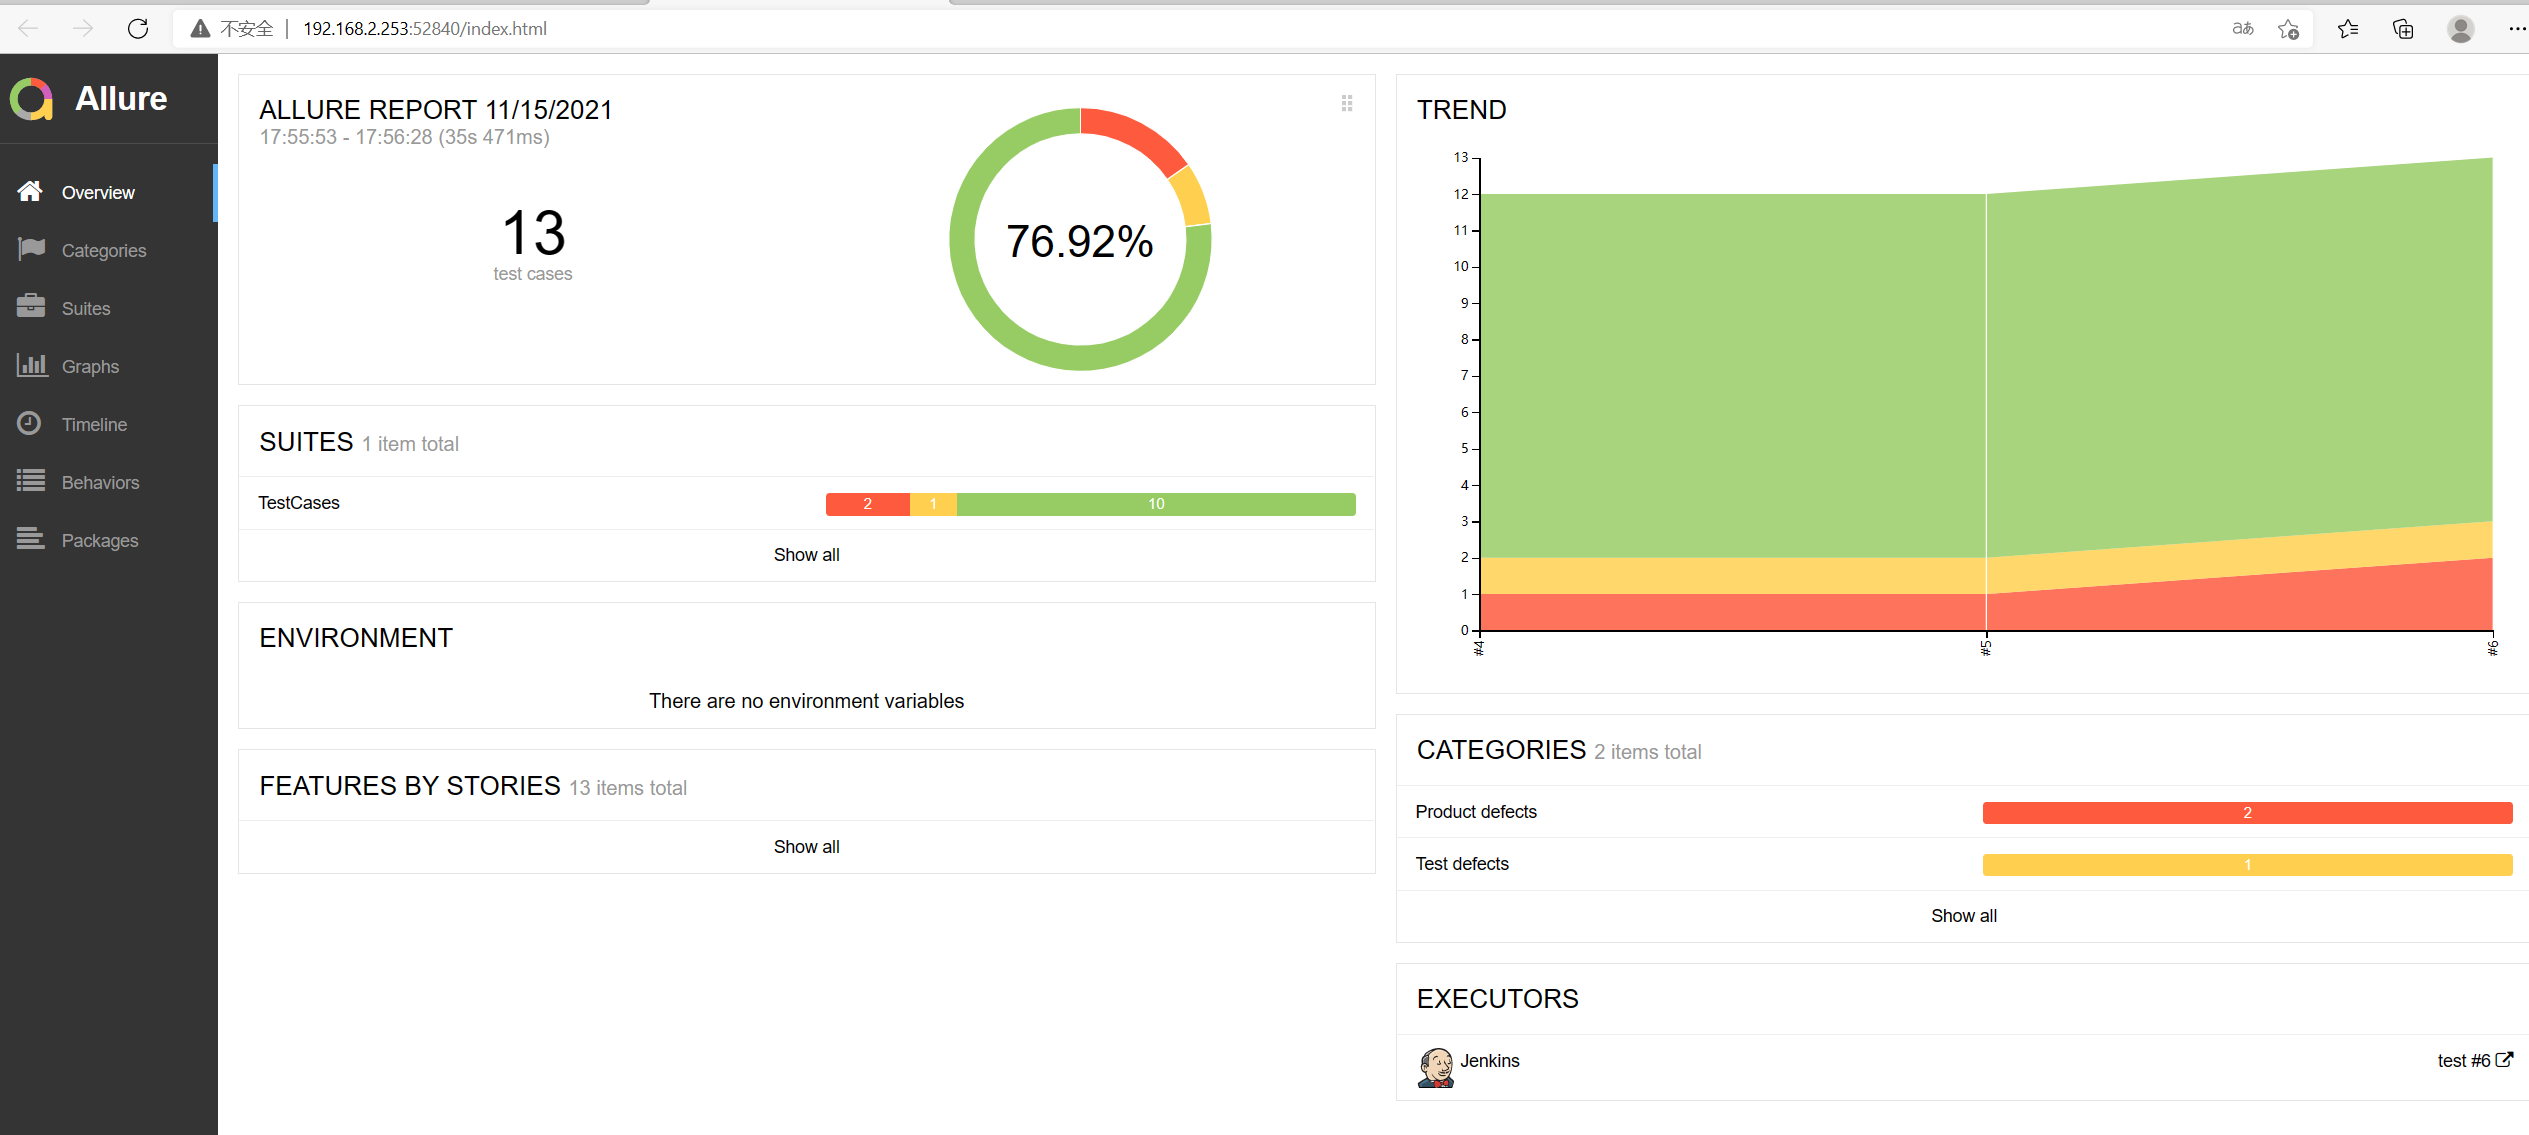Open Behaviors via the list icon
2529x1135 pixels.
(31, 481)
